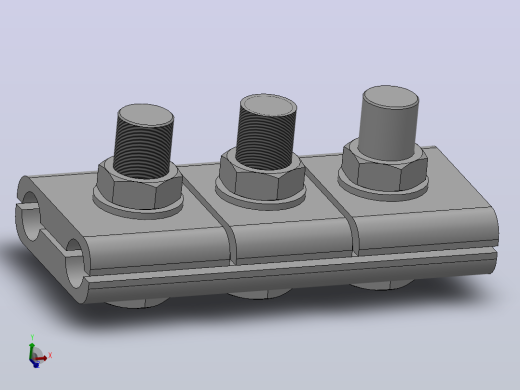520x390 pixels.
Task: Select the middle threaded bolt shaft
Action: 266,132
